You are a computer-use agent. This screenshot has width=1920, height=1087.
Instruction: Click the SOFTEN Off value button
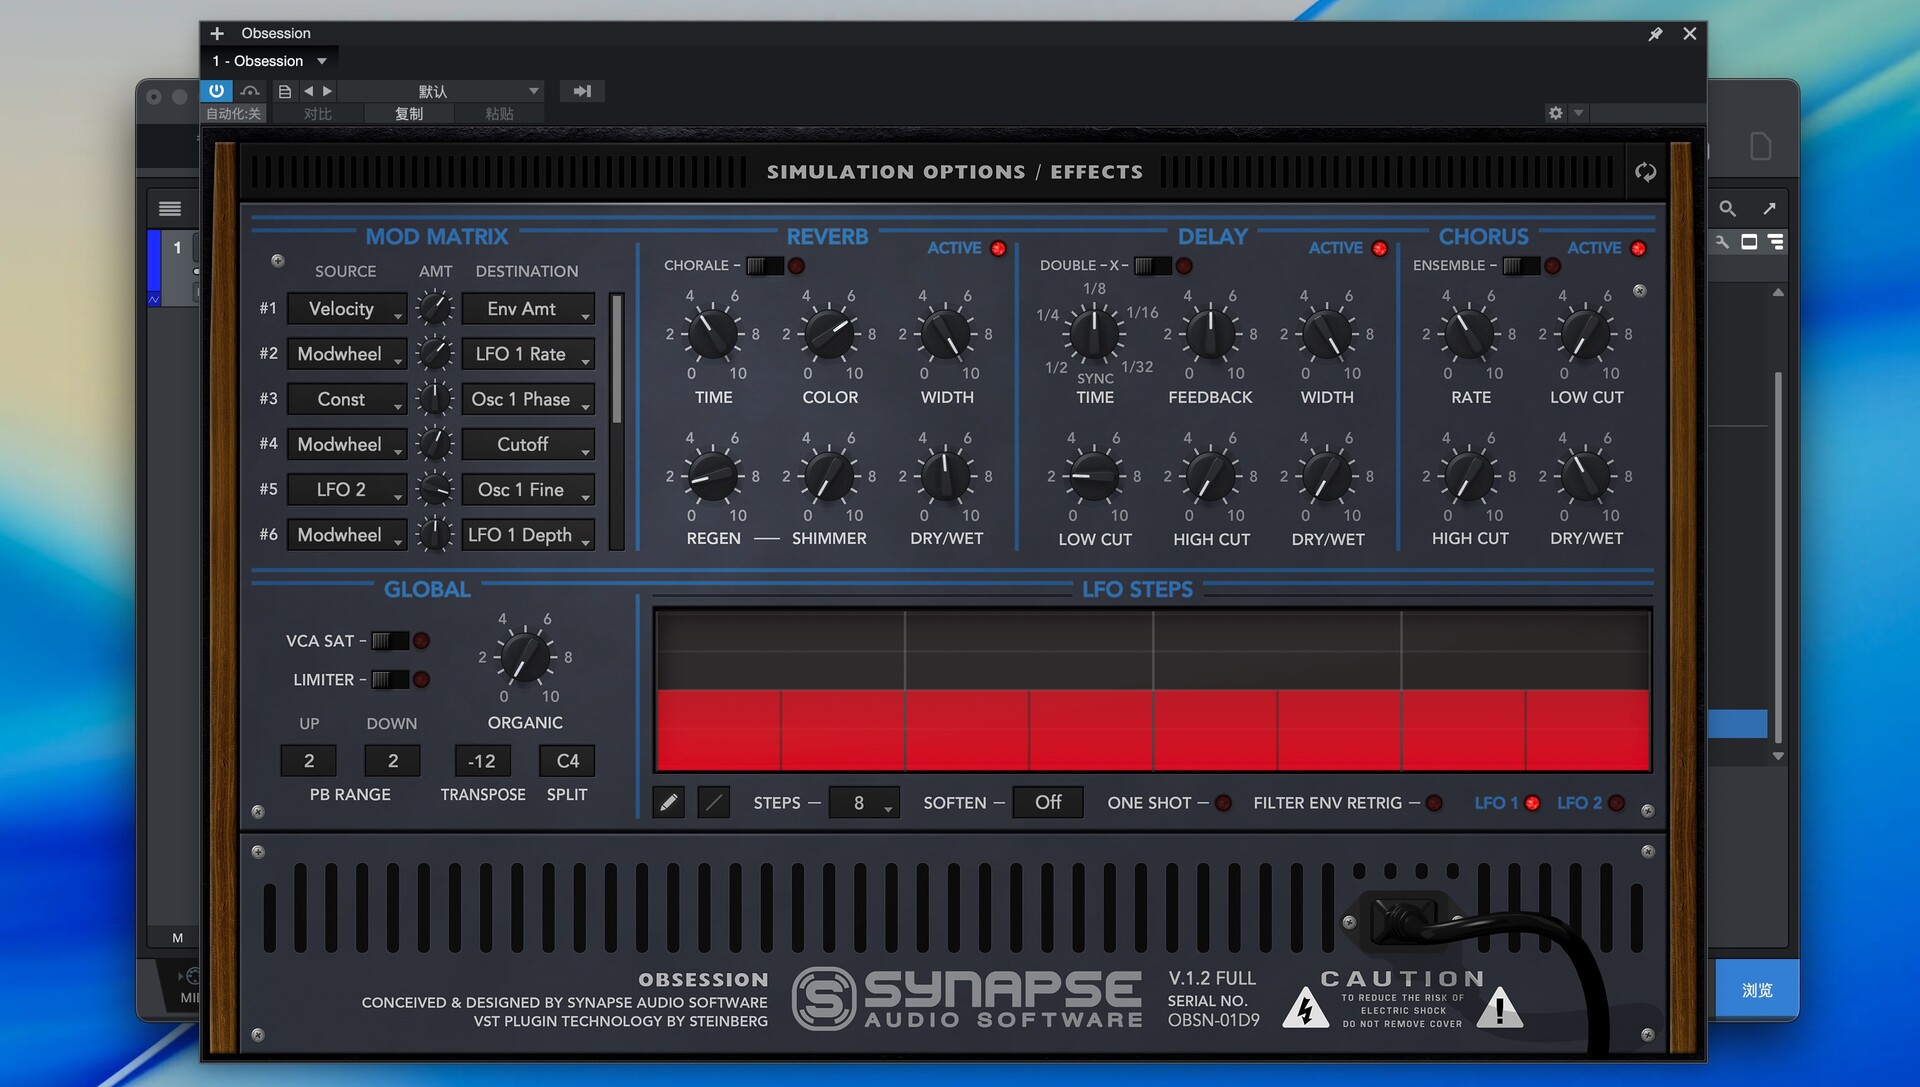pos(1047,802)
